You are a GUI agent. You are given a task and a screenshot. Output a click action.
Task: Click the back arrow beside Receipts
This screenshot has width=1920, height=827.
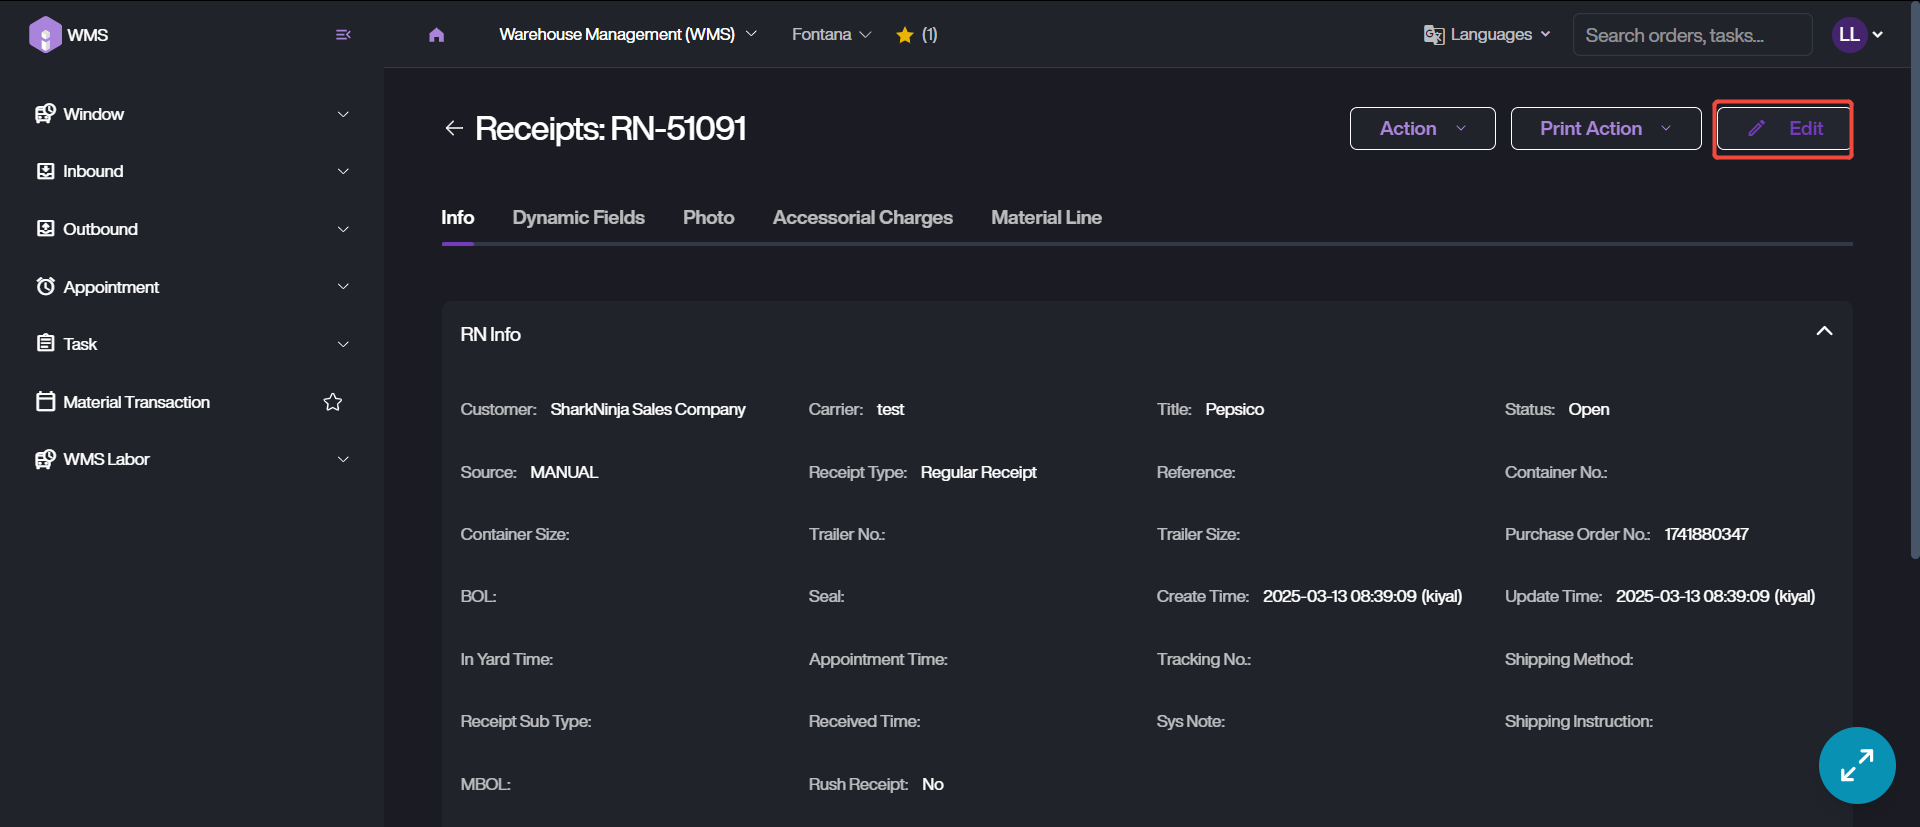[x=454, y=128]
